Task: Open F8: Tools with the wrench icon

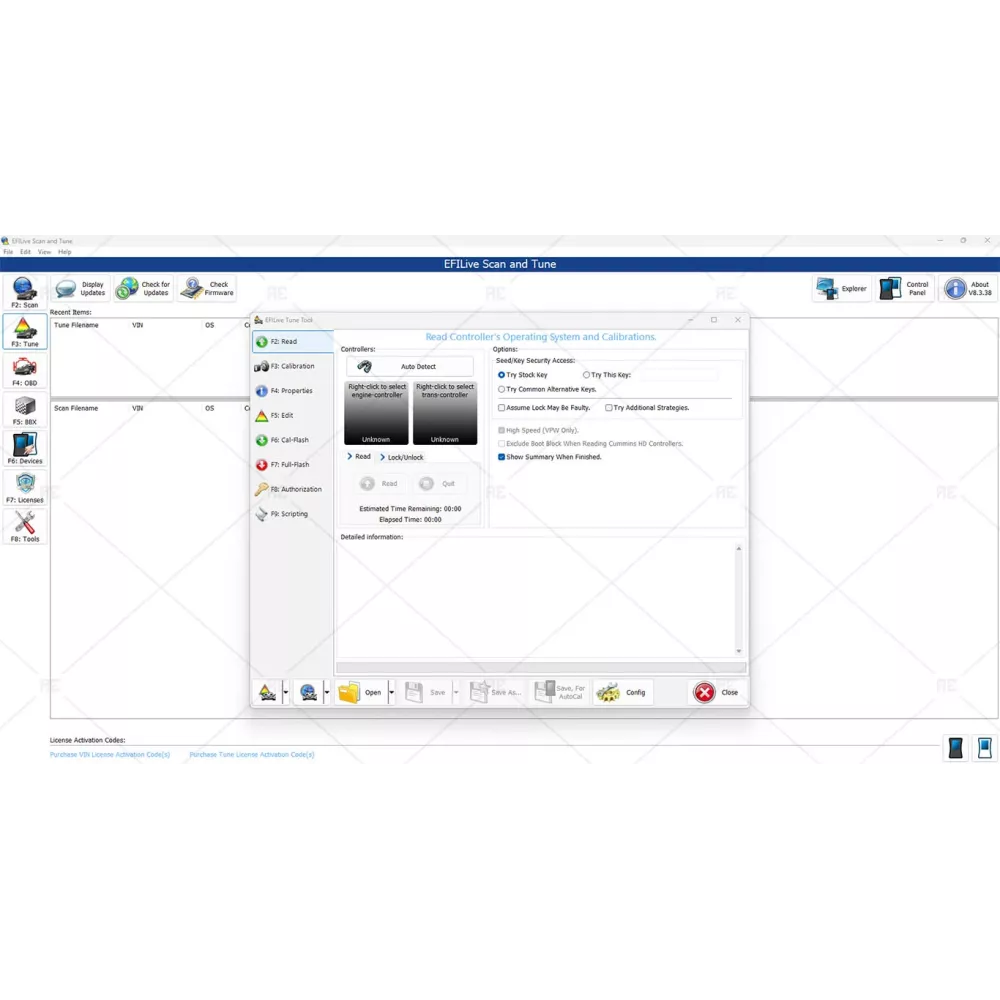Action: 24,526
